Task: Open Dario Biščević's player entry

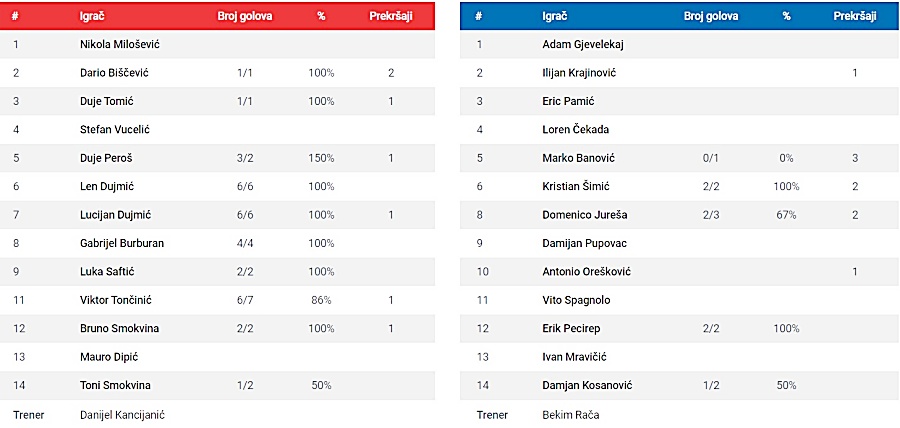Action: tap(114, 73)
